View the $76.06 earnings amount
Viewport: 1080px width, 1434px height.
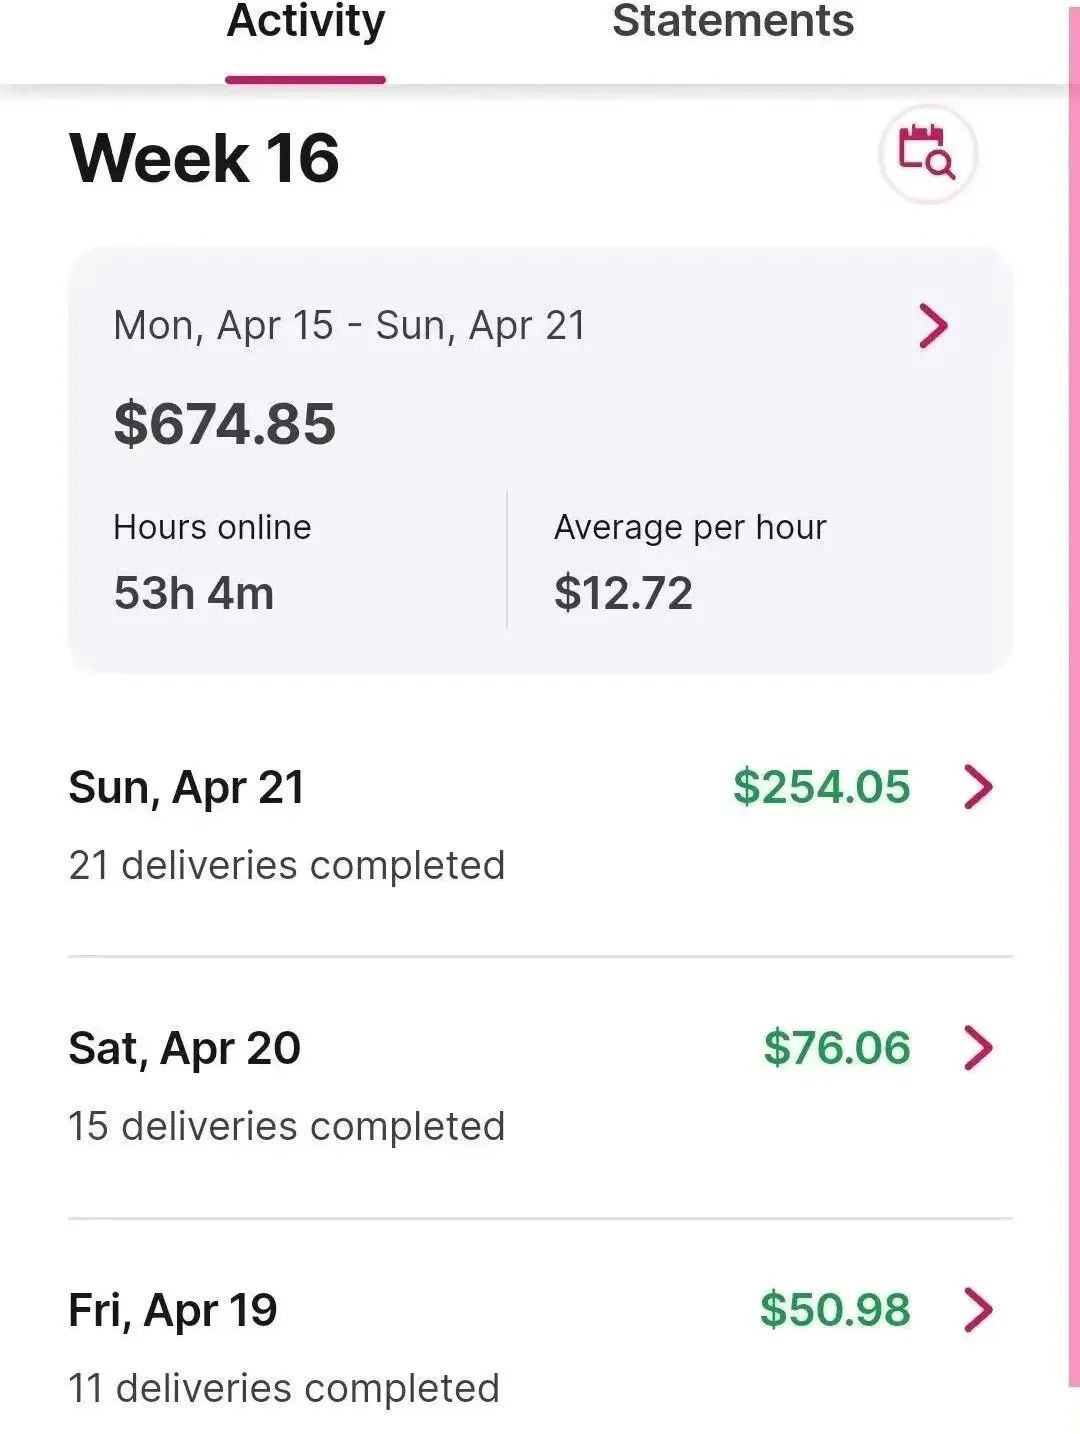click(x=837, y=1048)
